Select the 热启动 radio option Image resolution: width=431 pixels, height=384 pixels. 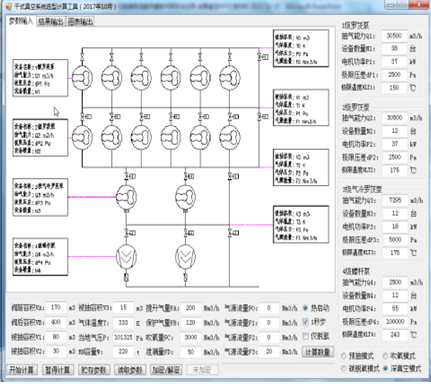(x=315, y=308)
